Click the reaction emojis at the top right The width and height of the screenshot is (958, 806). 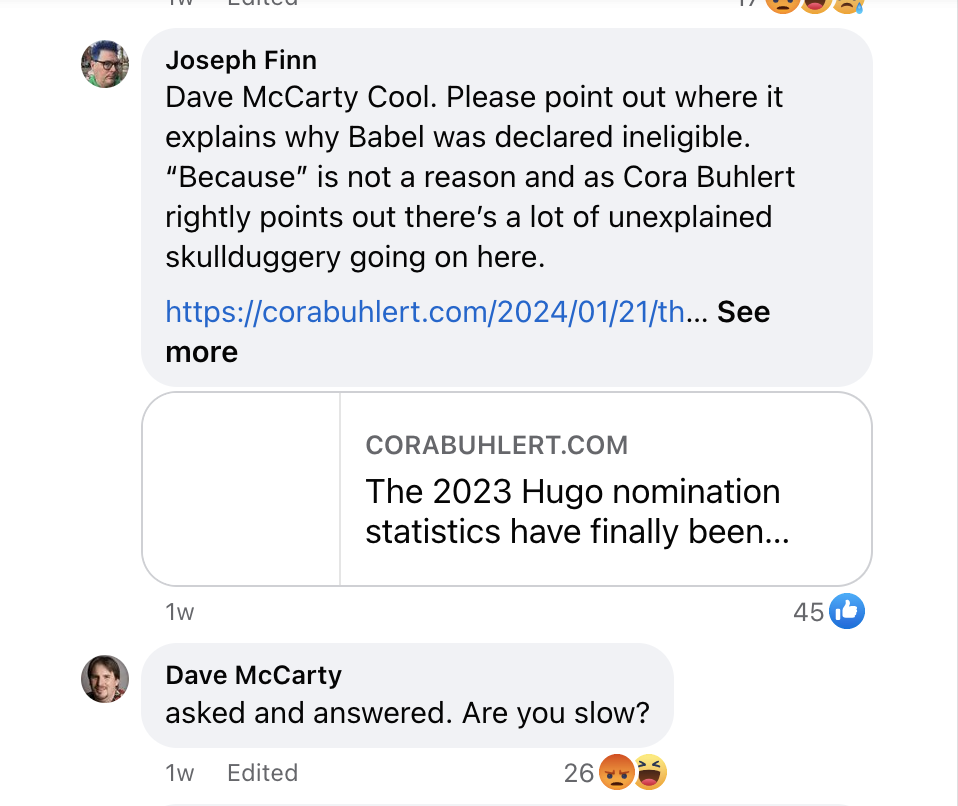point(812,4)
